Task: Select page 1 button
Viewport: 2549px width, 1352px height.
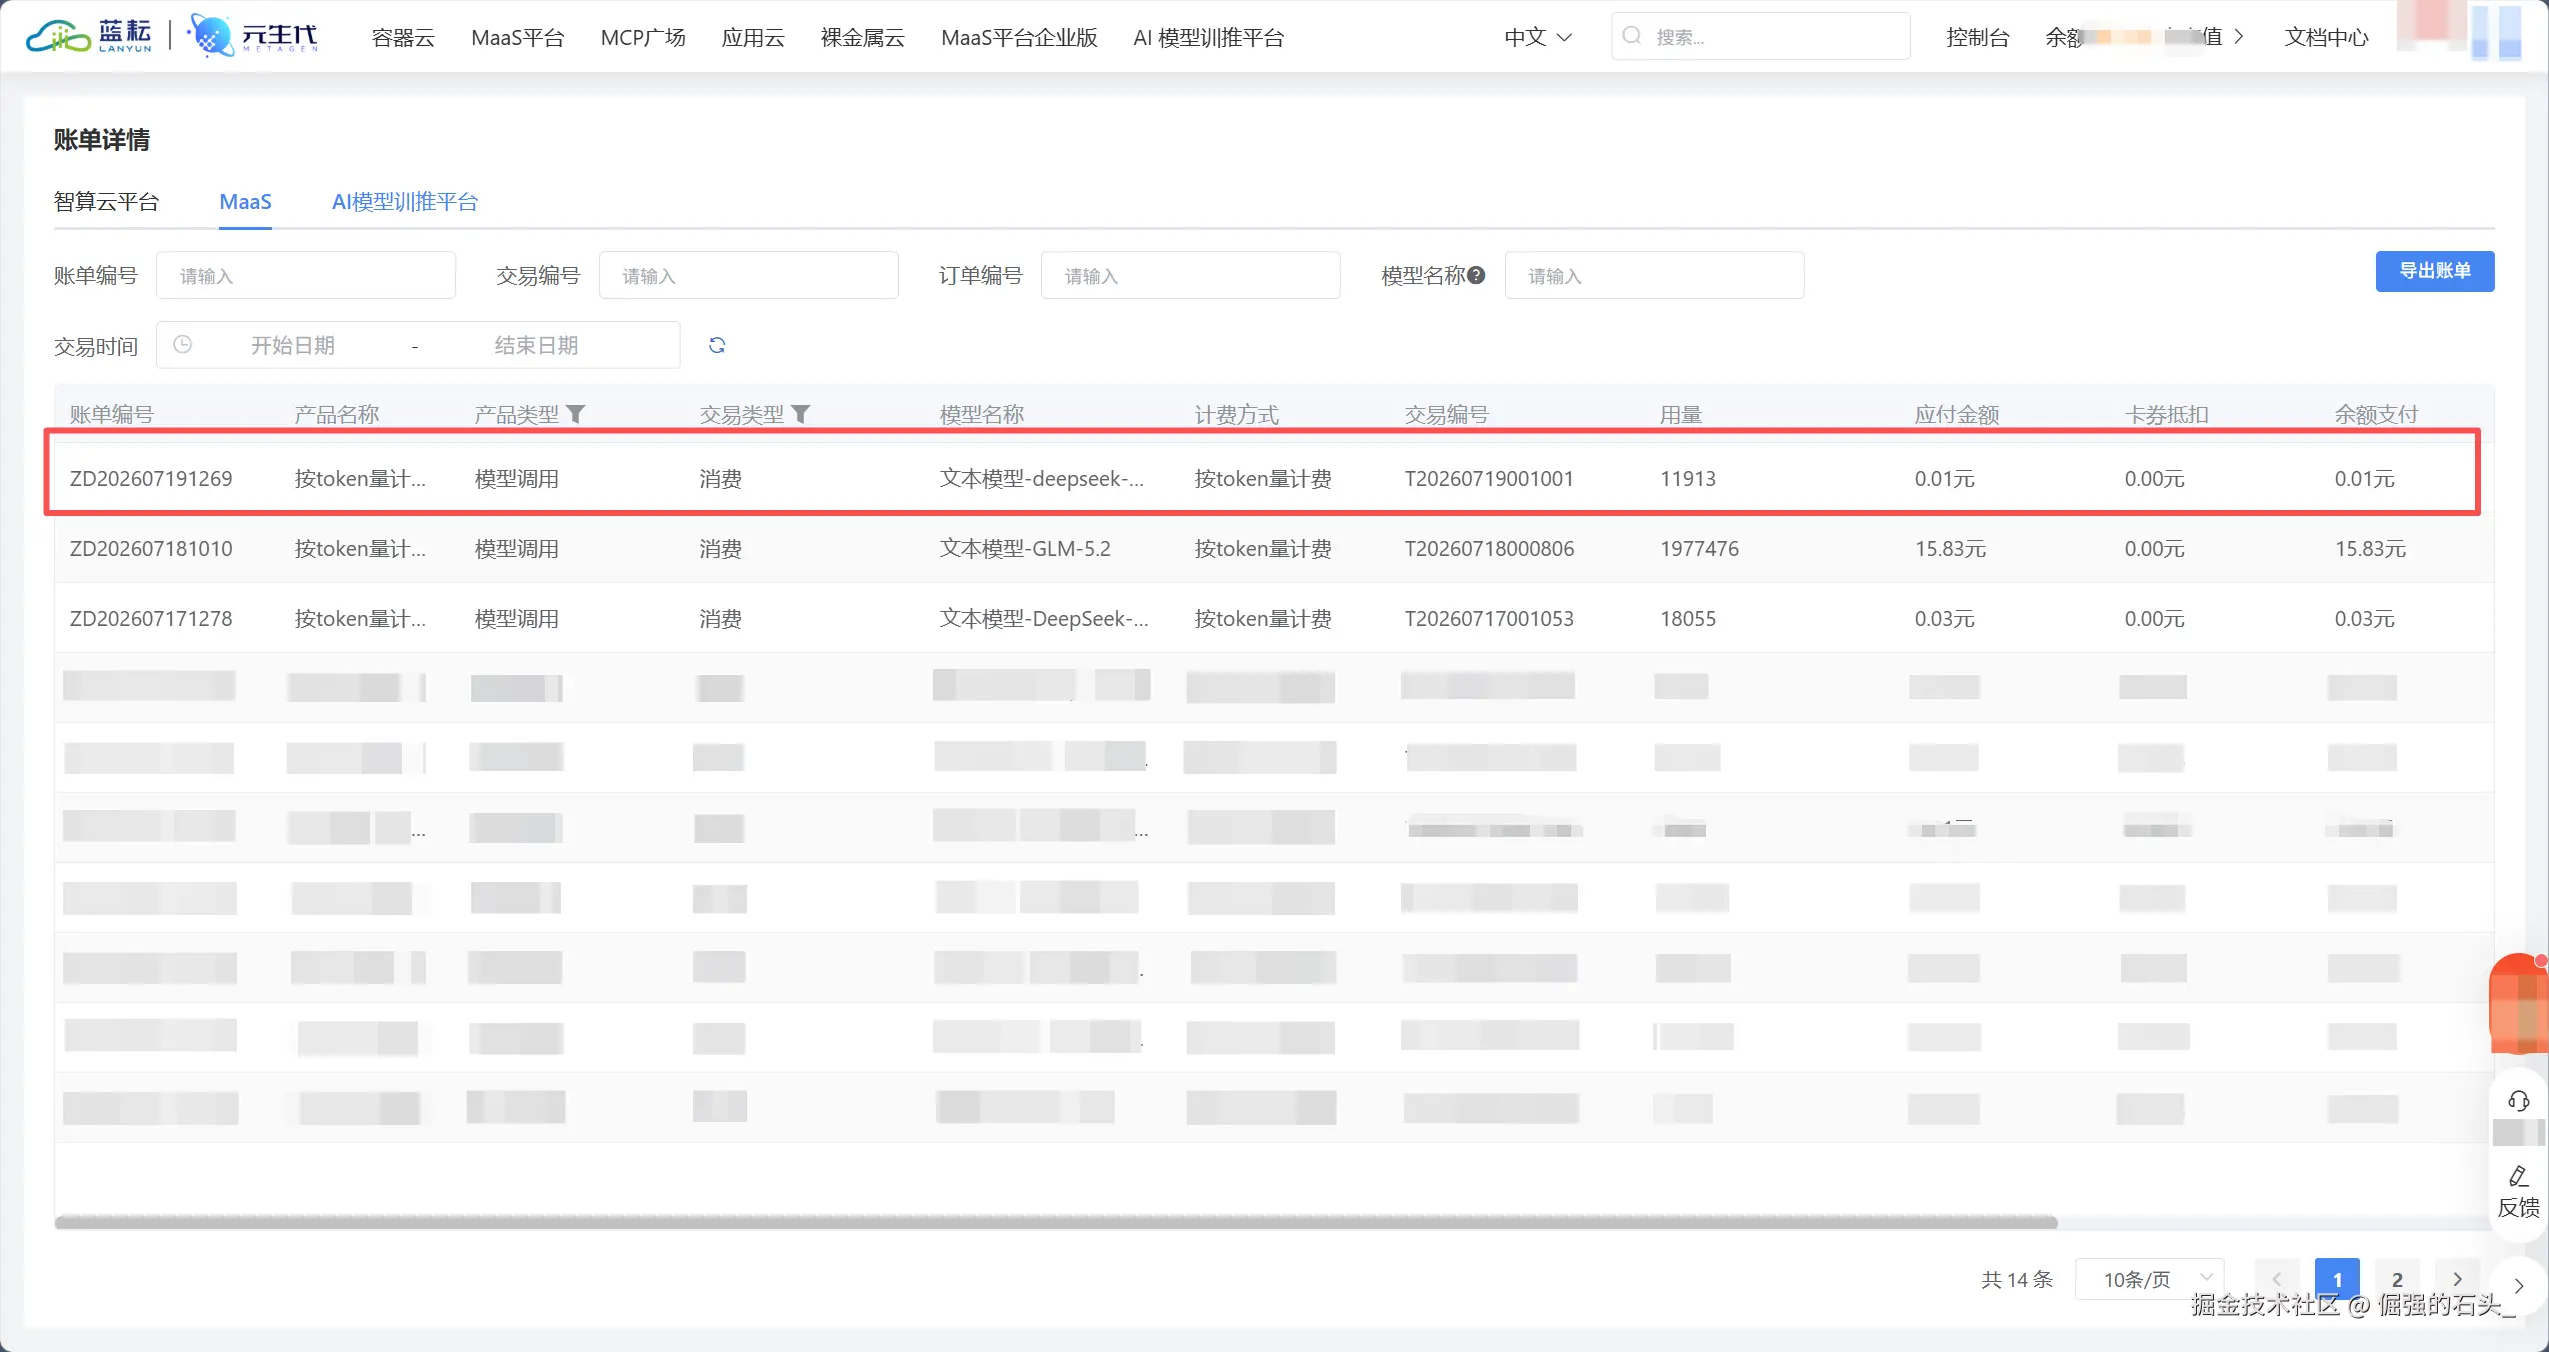Action: pyautogui.click(x=2337, y=1279)
